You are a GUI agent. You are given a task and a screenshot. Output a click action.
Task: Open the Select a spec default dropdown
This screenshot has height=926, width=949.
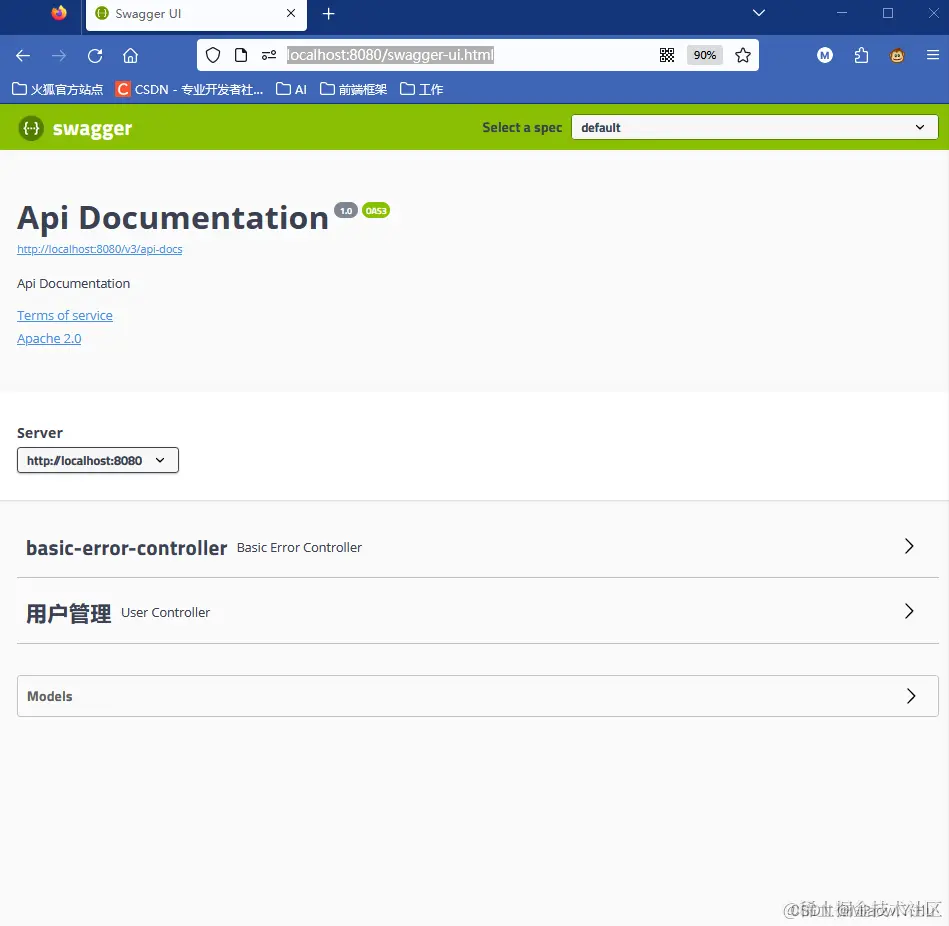(x=755, y=128)
